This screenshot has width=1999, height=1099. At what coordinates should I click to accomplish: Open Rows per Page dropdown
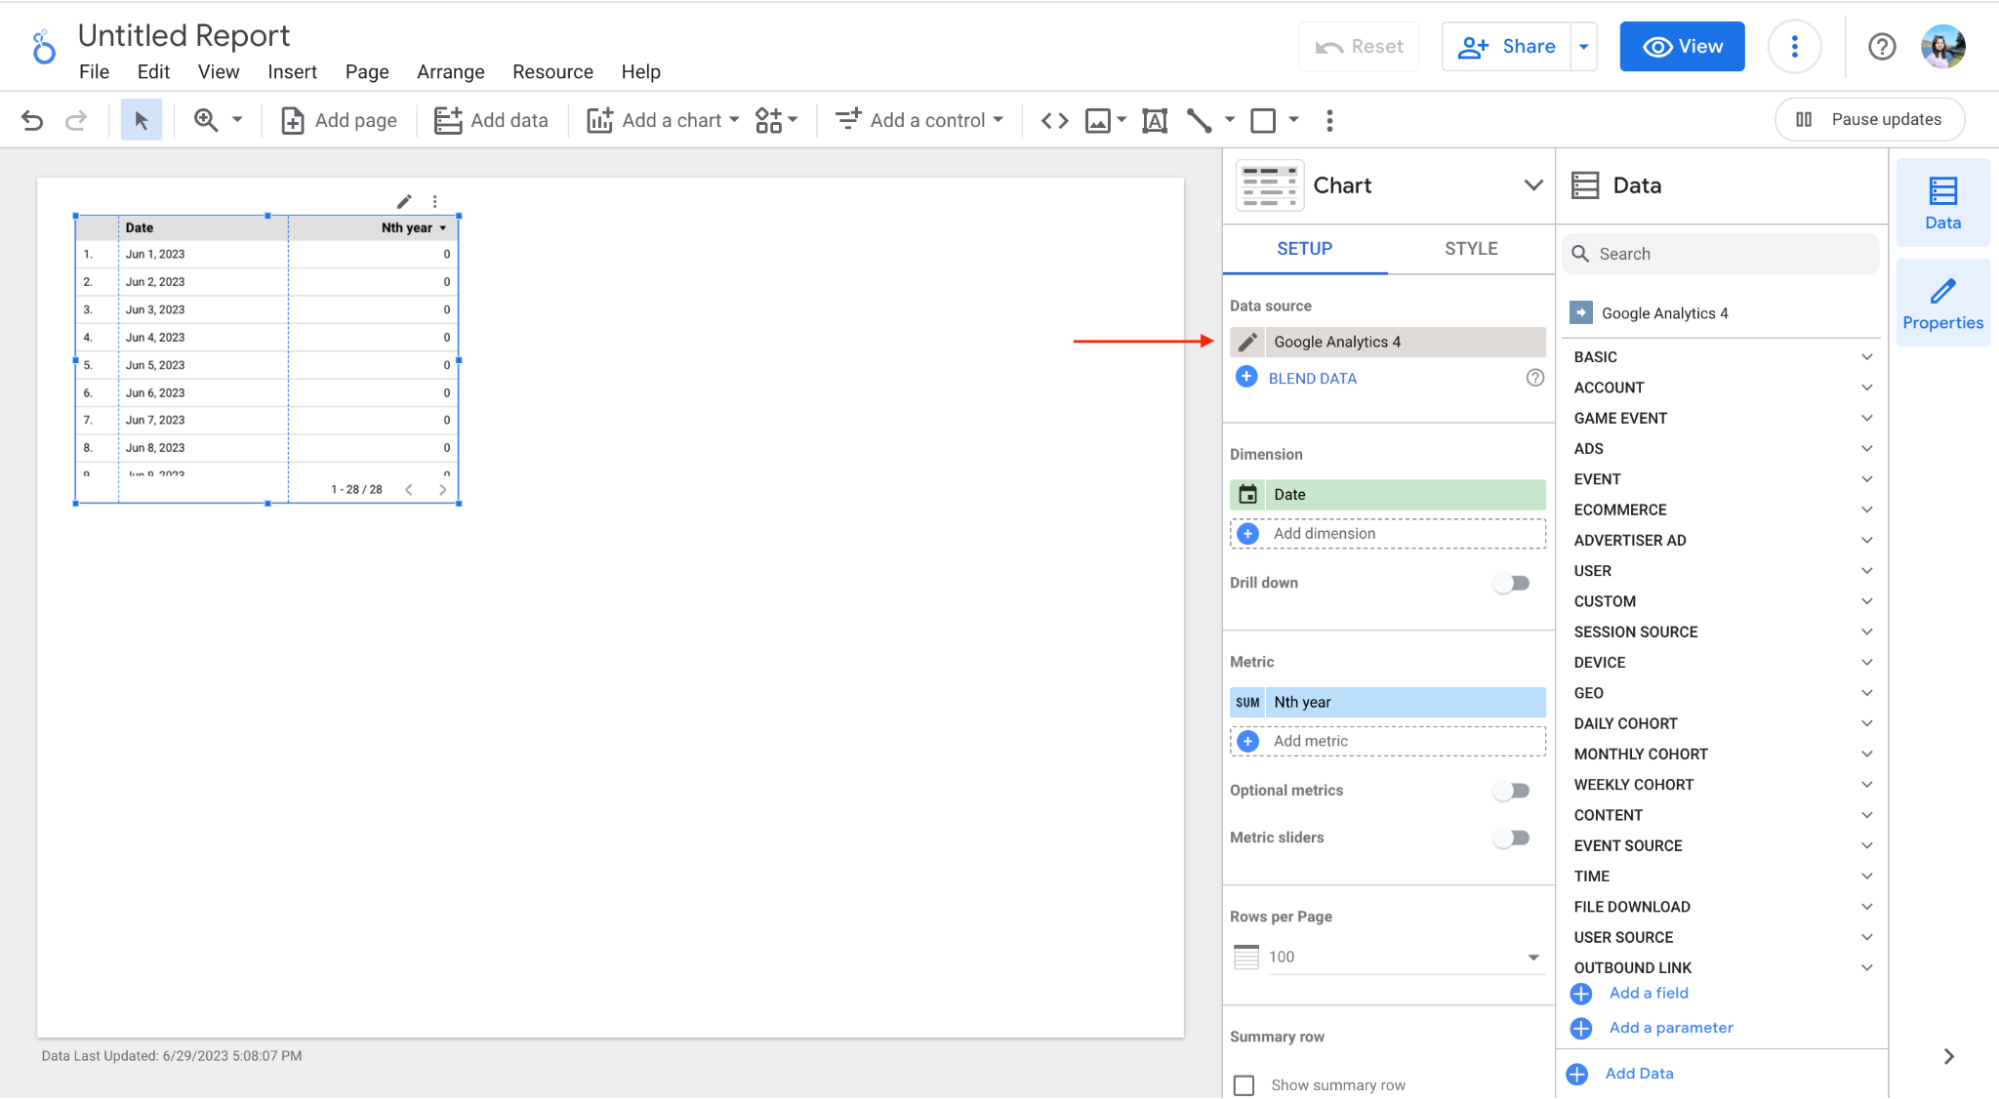tap(1403, 957)
